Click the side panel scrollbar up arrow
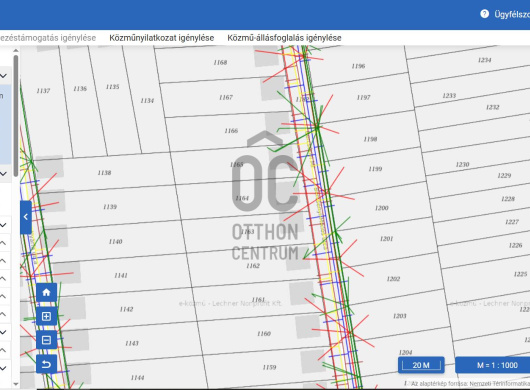530x390 pixels. point(16,51)
